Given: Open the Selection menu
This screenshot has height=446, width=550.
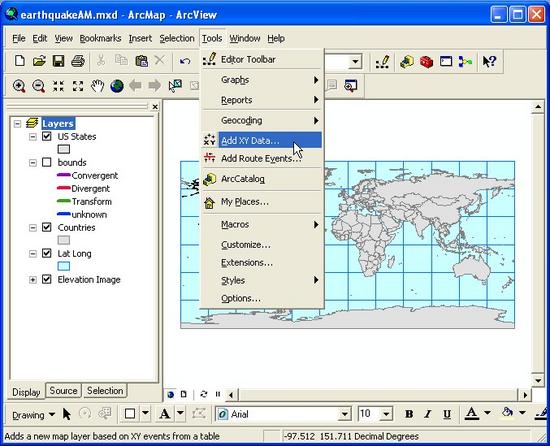Looking at the screenshot, I should (177, 38).
